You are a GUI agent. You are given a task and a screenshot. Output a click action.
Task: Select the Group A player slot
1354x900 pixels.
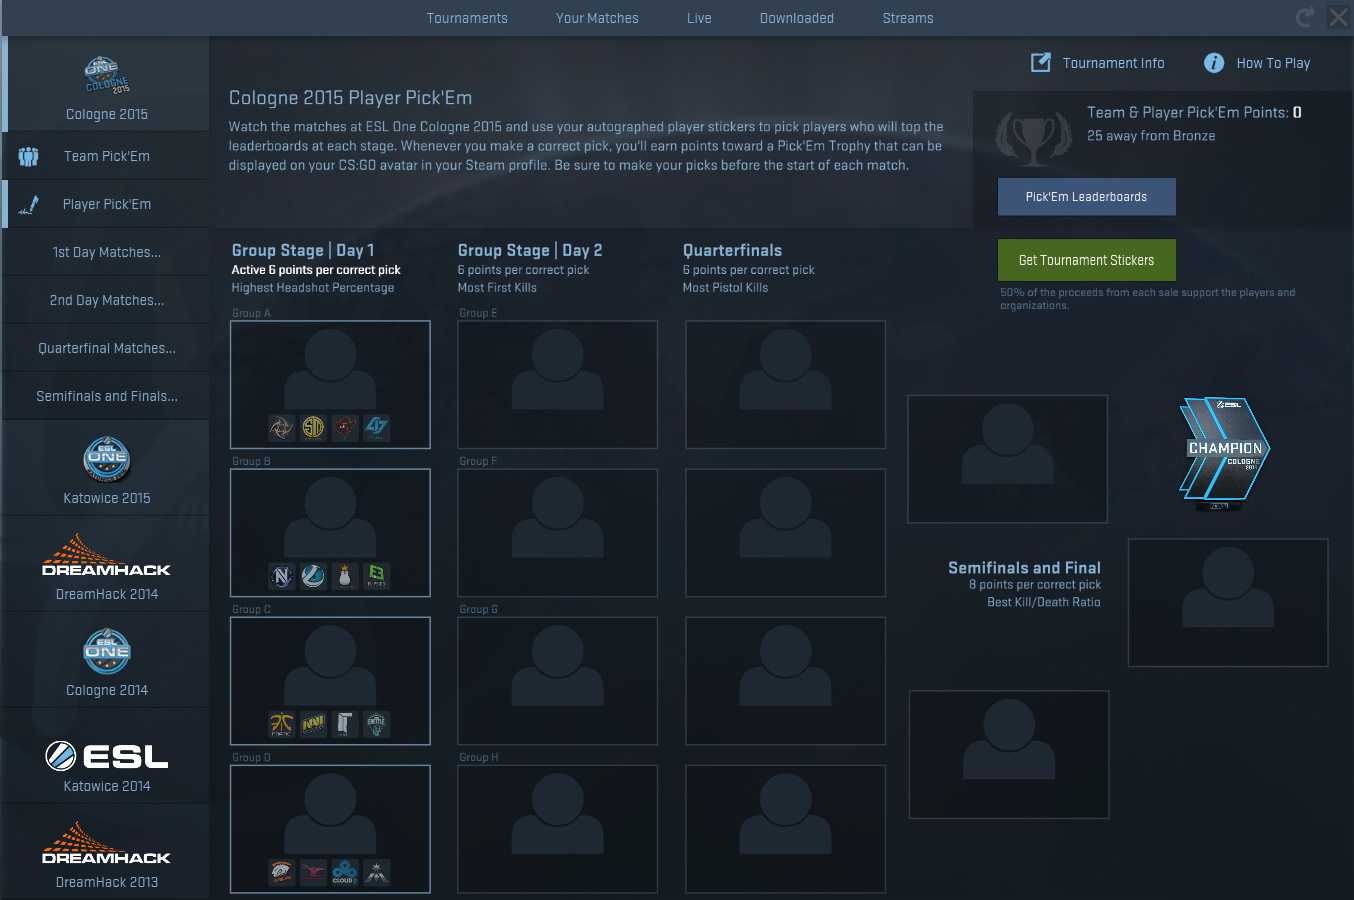[330, 384]
